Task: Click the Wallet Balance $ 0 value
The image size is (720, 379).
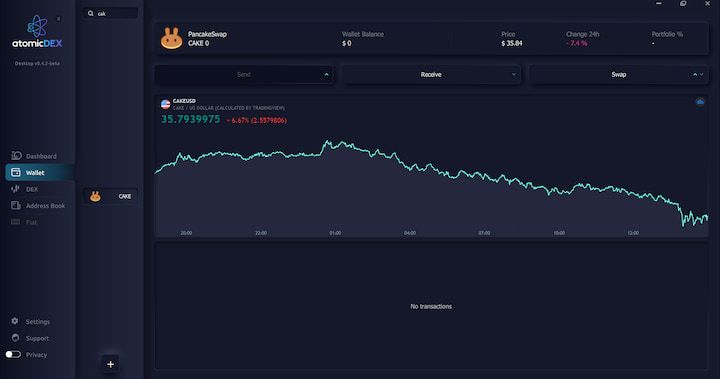Action: pos(347,43)
